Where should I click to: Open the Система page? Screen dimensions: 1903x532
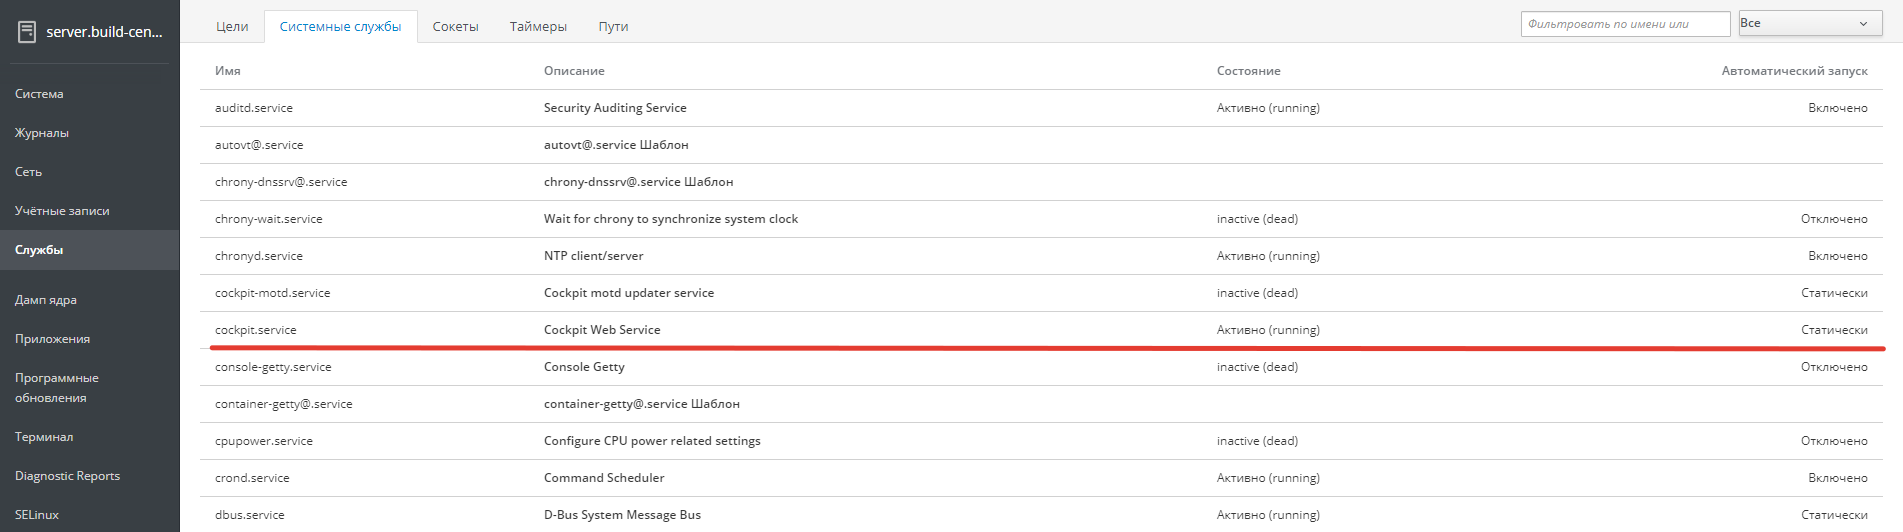click(x=39, y=94)
